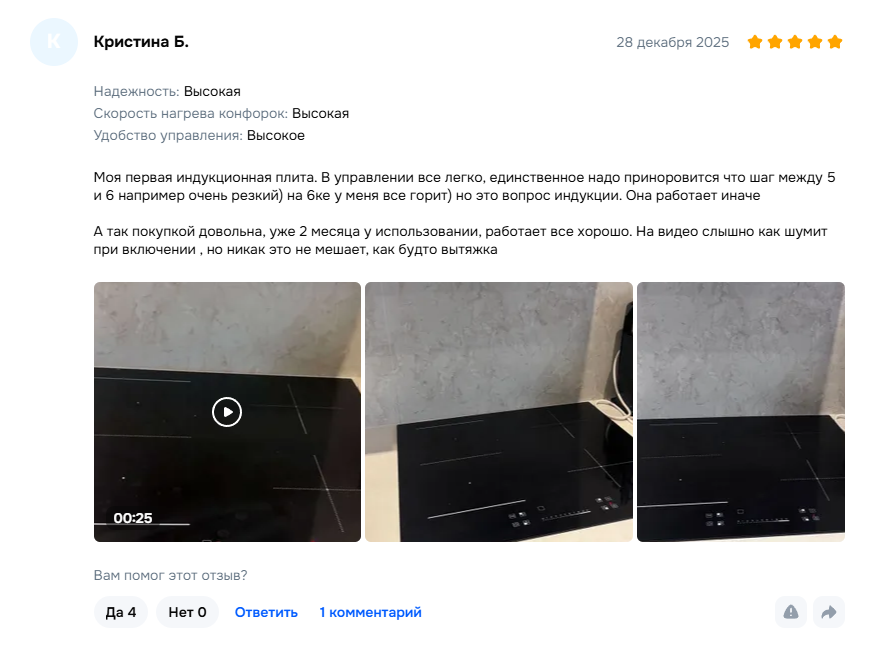Click Кристина Б. avatar circle
895x652 pixels.
pyautogui.click(x=54, y=42)
